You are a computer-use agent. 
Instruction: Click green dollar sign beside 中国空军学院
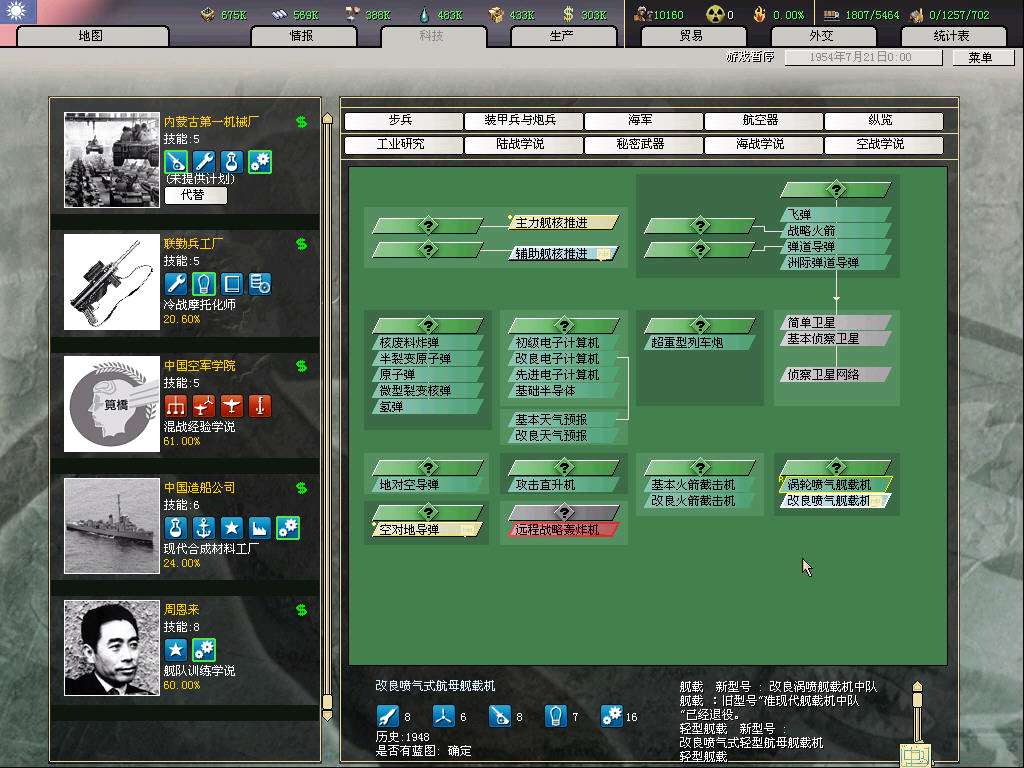[x=301, y=366]
